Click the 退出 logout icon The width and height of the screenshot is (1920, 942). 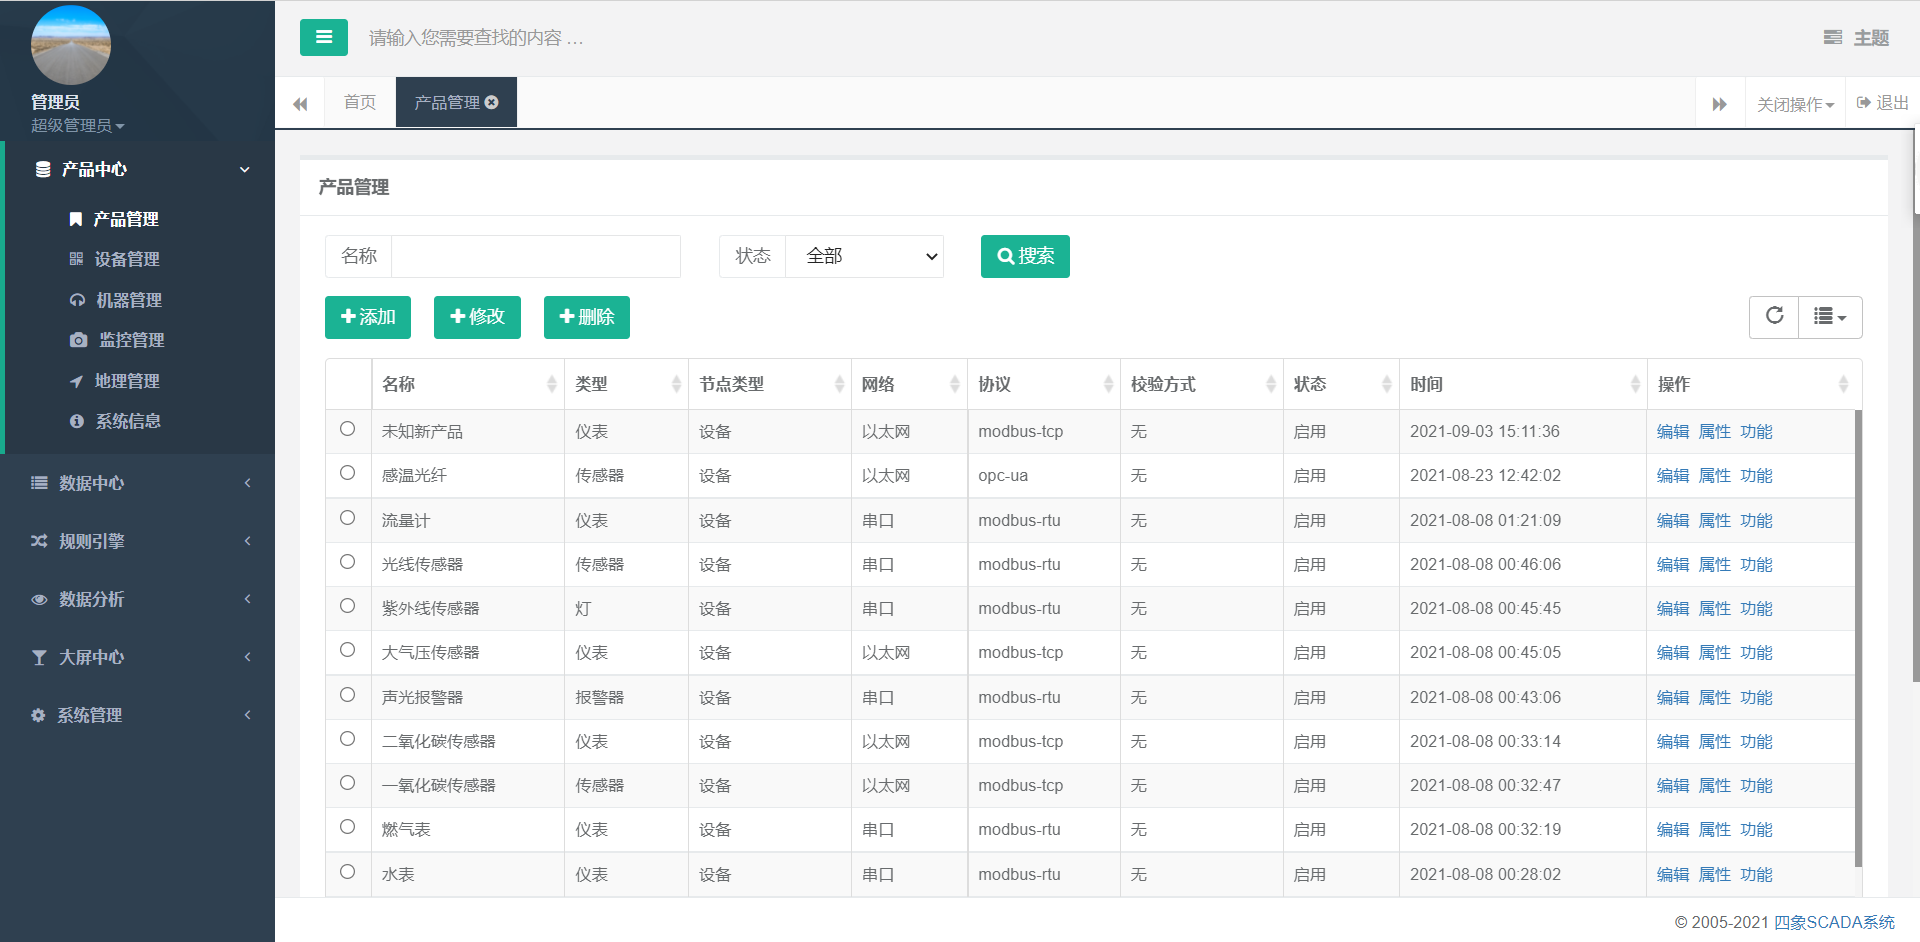(x=1864, y=103)
